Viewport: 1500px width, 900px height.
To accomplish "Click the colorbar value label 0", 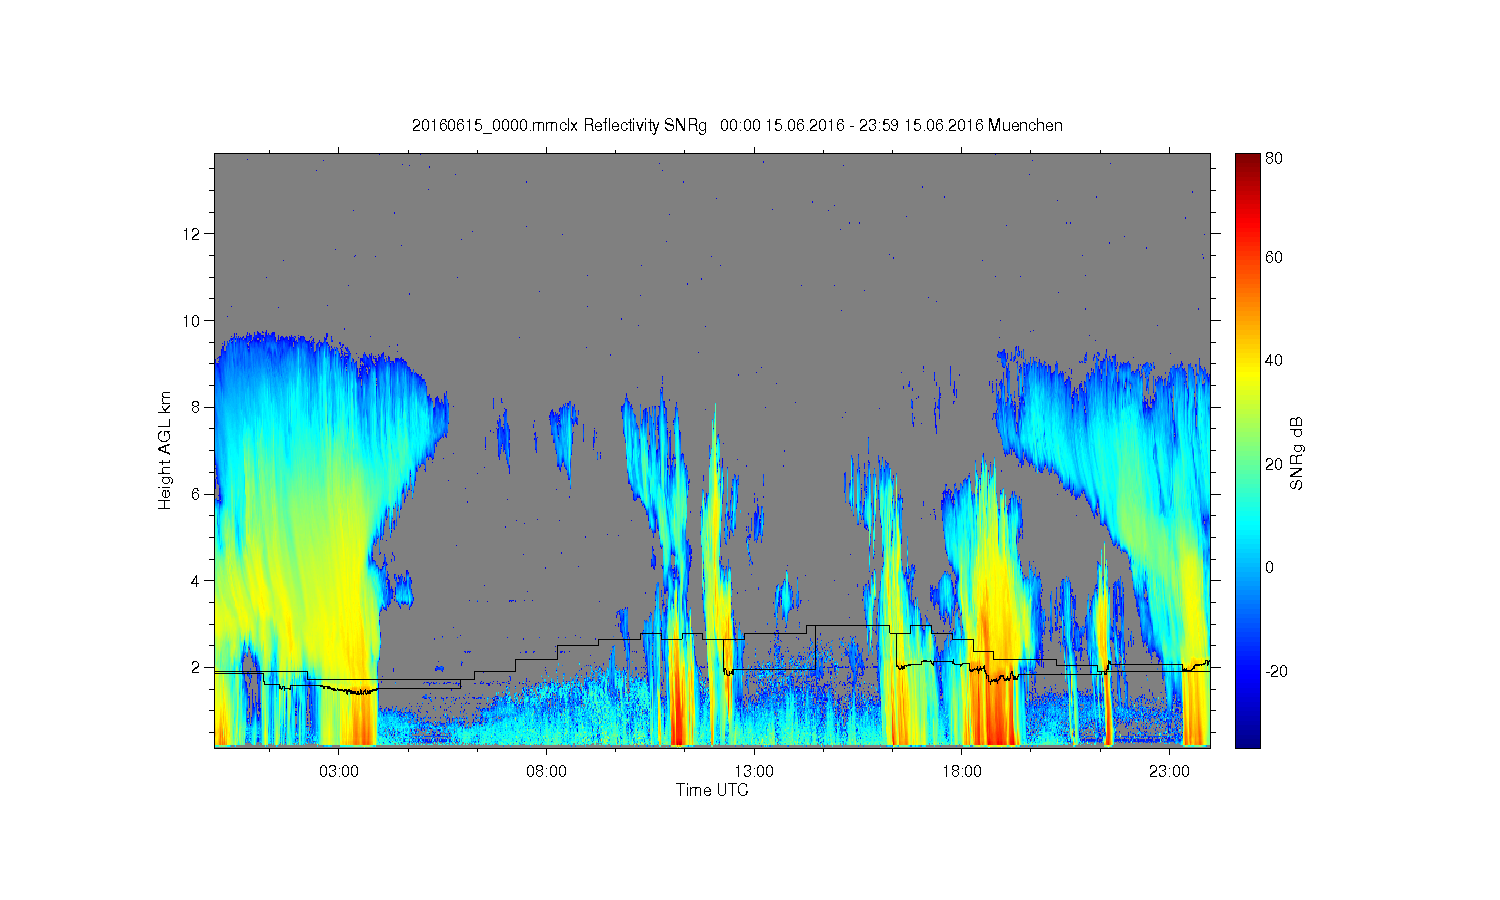I will [1270, 568].
